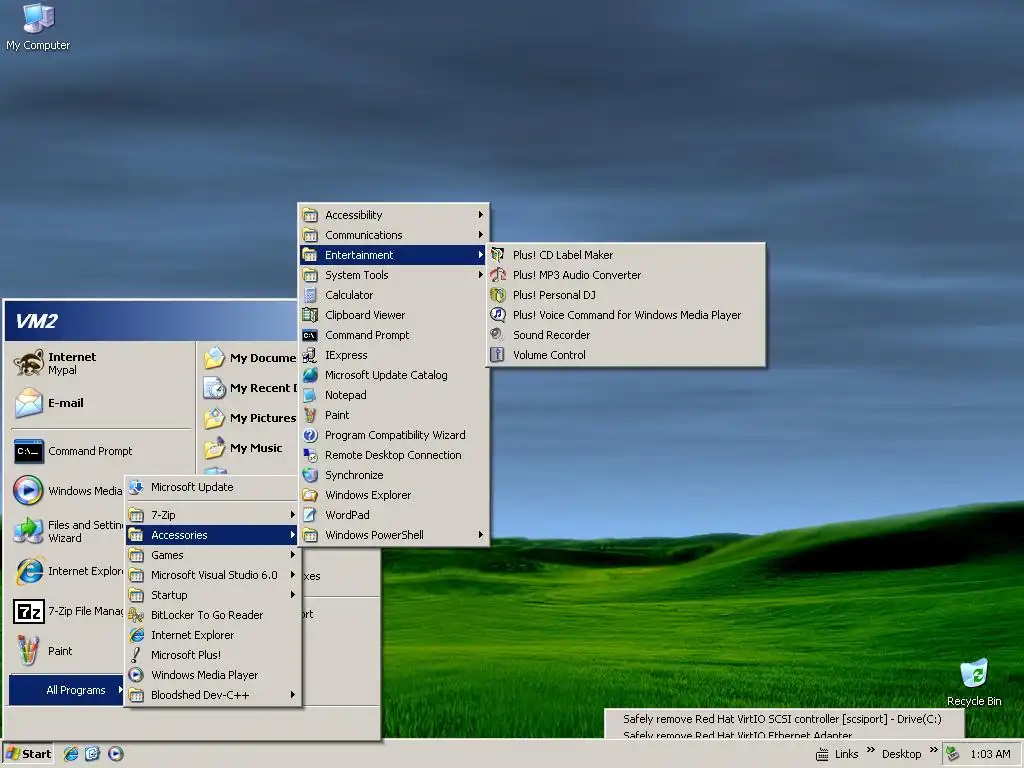Click the All Programs button
Viewport: 1024px width, 768px height.
coord(66,690)
